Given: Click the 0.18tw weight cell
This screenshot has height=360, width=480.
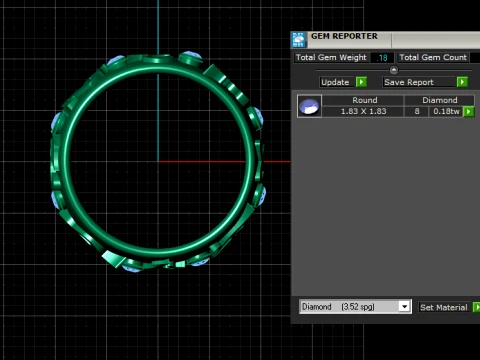Looking at the screenshot, I should pyautogui.click(x=446, y=111).
